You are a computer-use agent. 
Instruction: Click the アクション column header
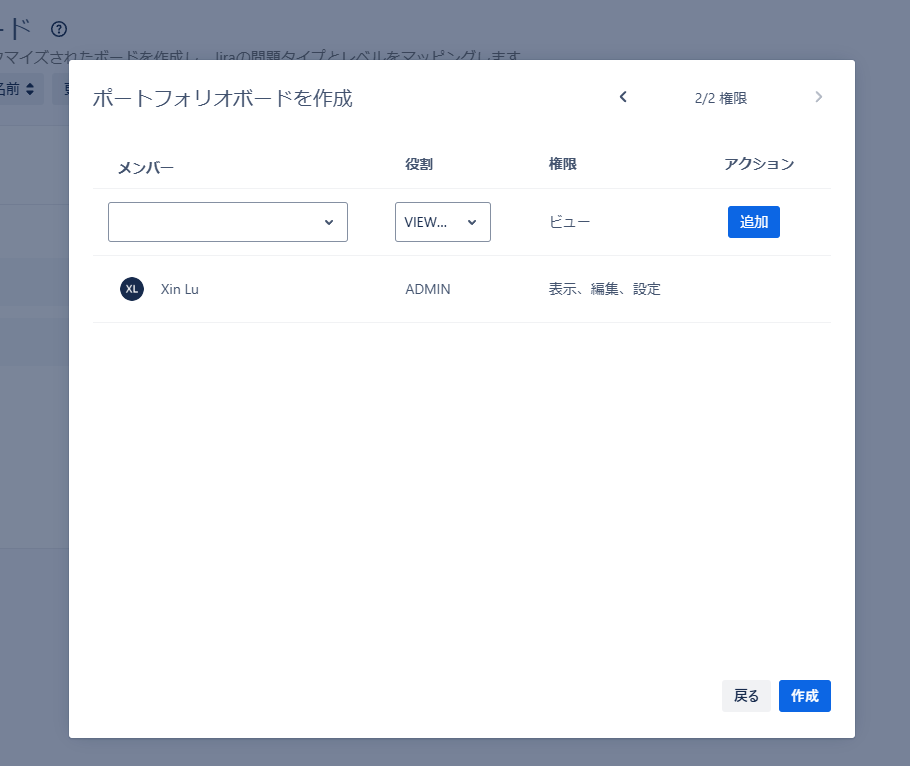point(759,164)
